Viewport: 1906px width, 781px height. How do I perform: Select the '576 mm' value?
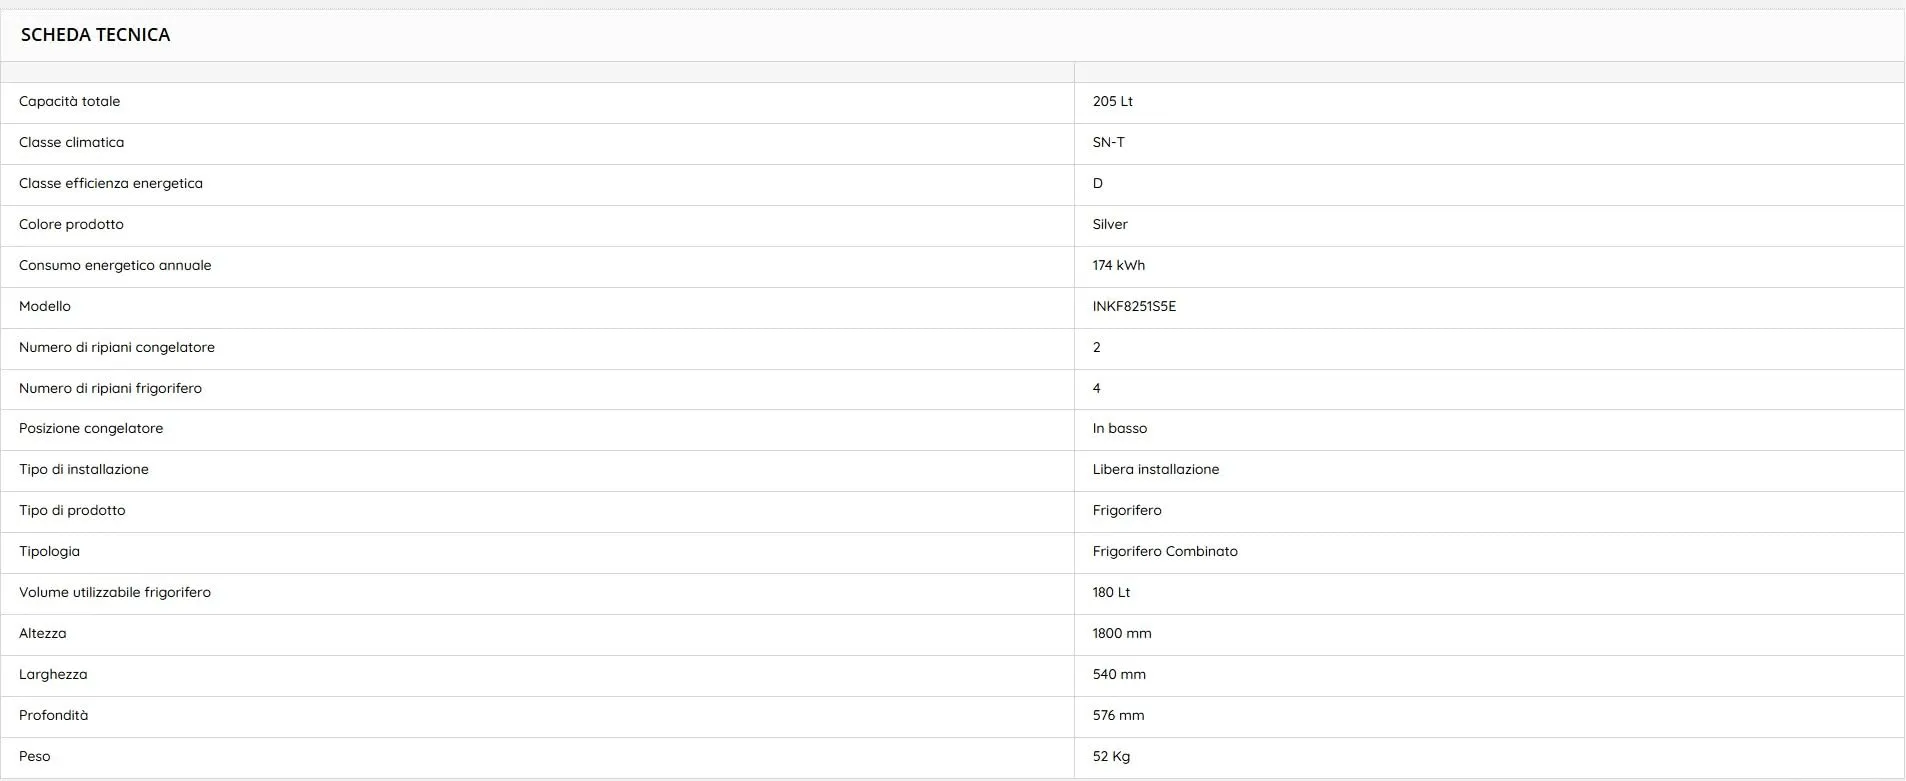tap(1118, 715)
